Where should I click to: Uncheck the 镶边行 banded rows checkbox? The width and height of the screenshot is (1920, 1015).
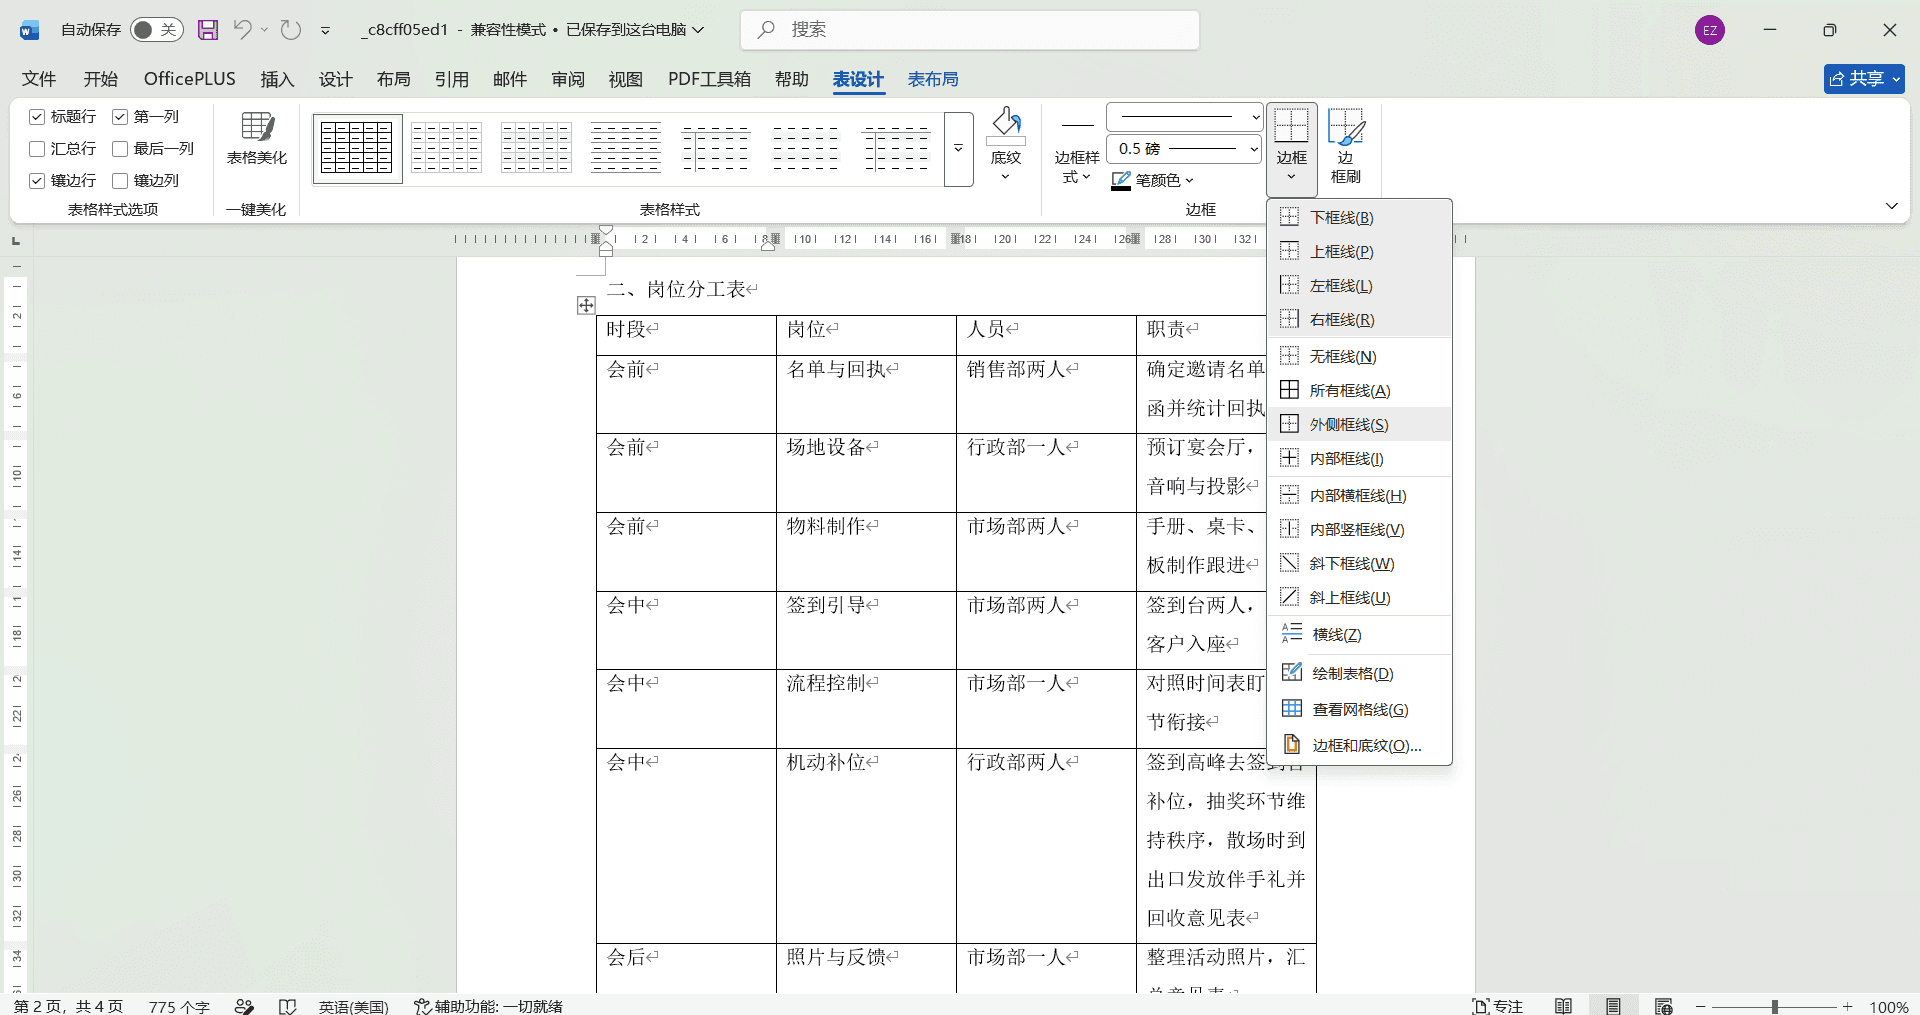point(37,181)
